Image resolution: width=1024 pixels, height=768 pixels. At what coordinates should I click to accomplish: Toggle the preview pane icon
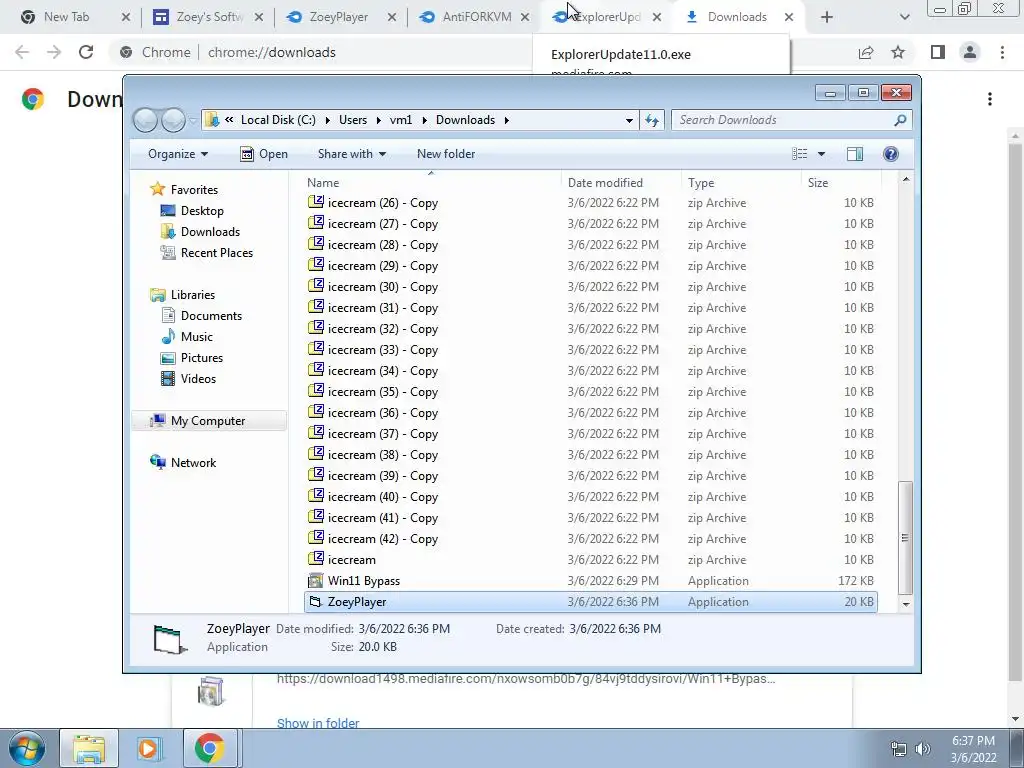(854, 154)
